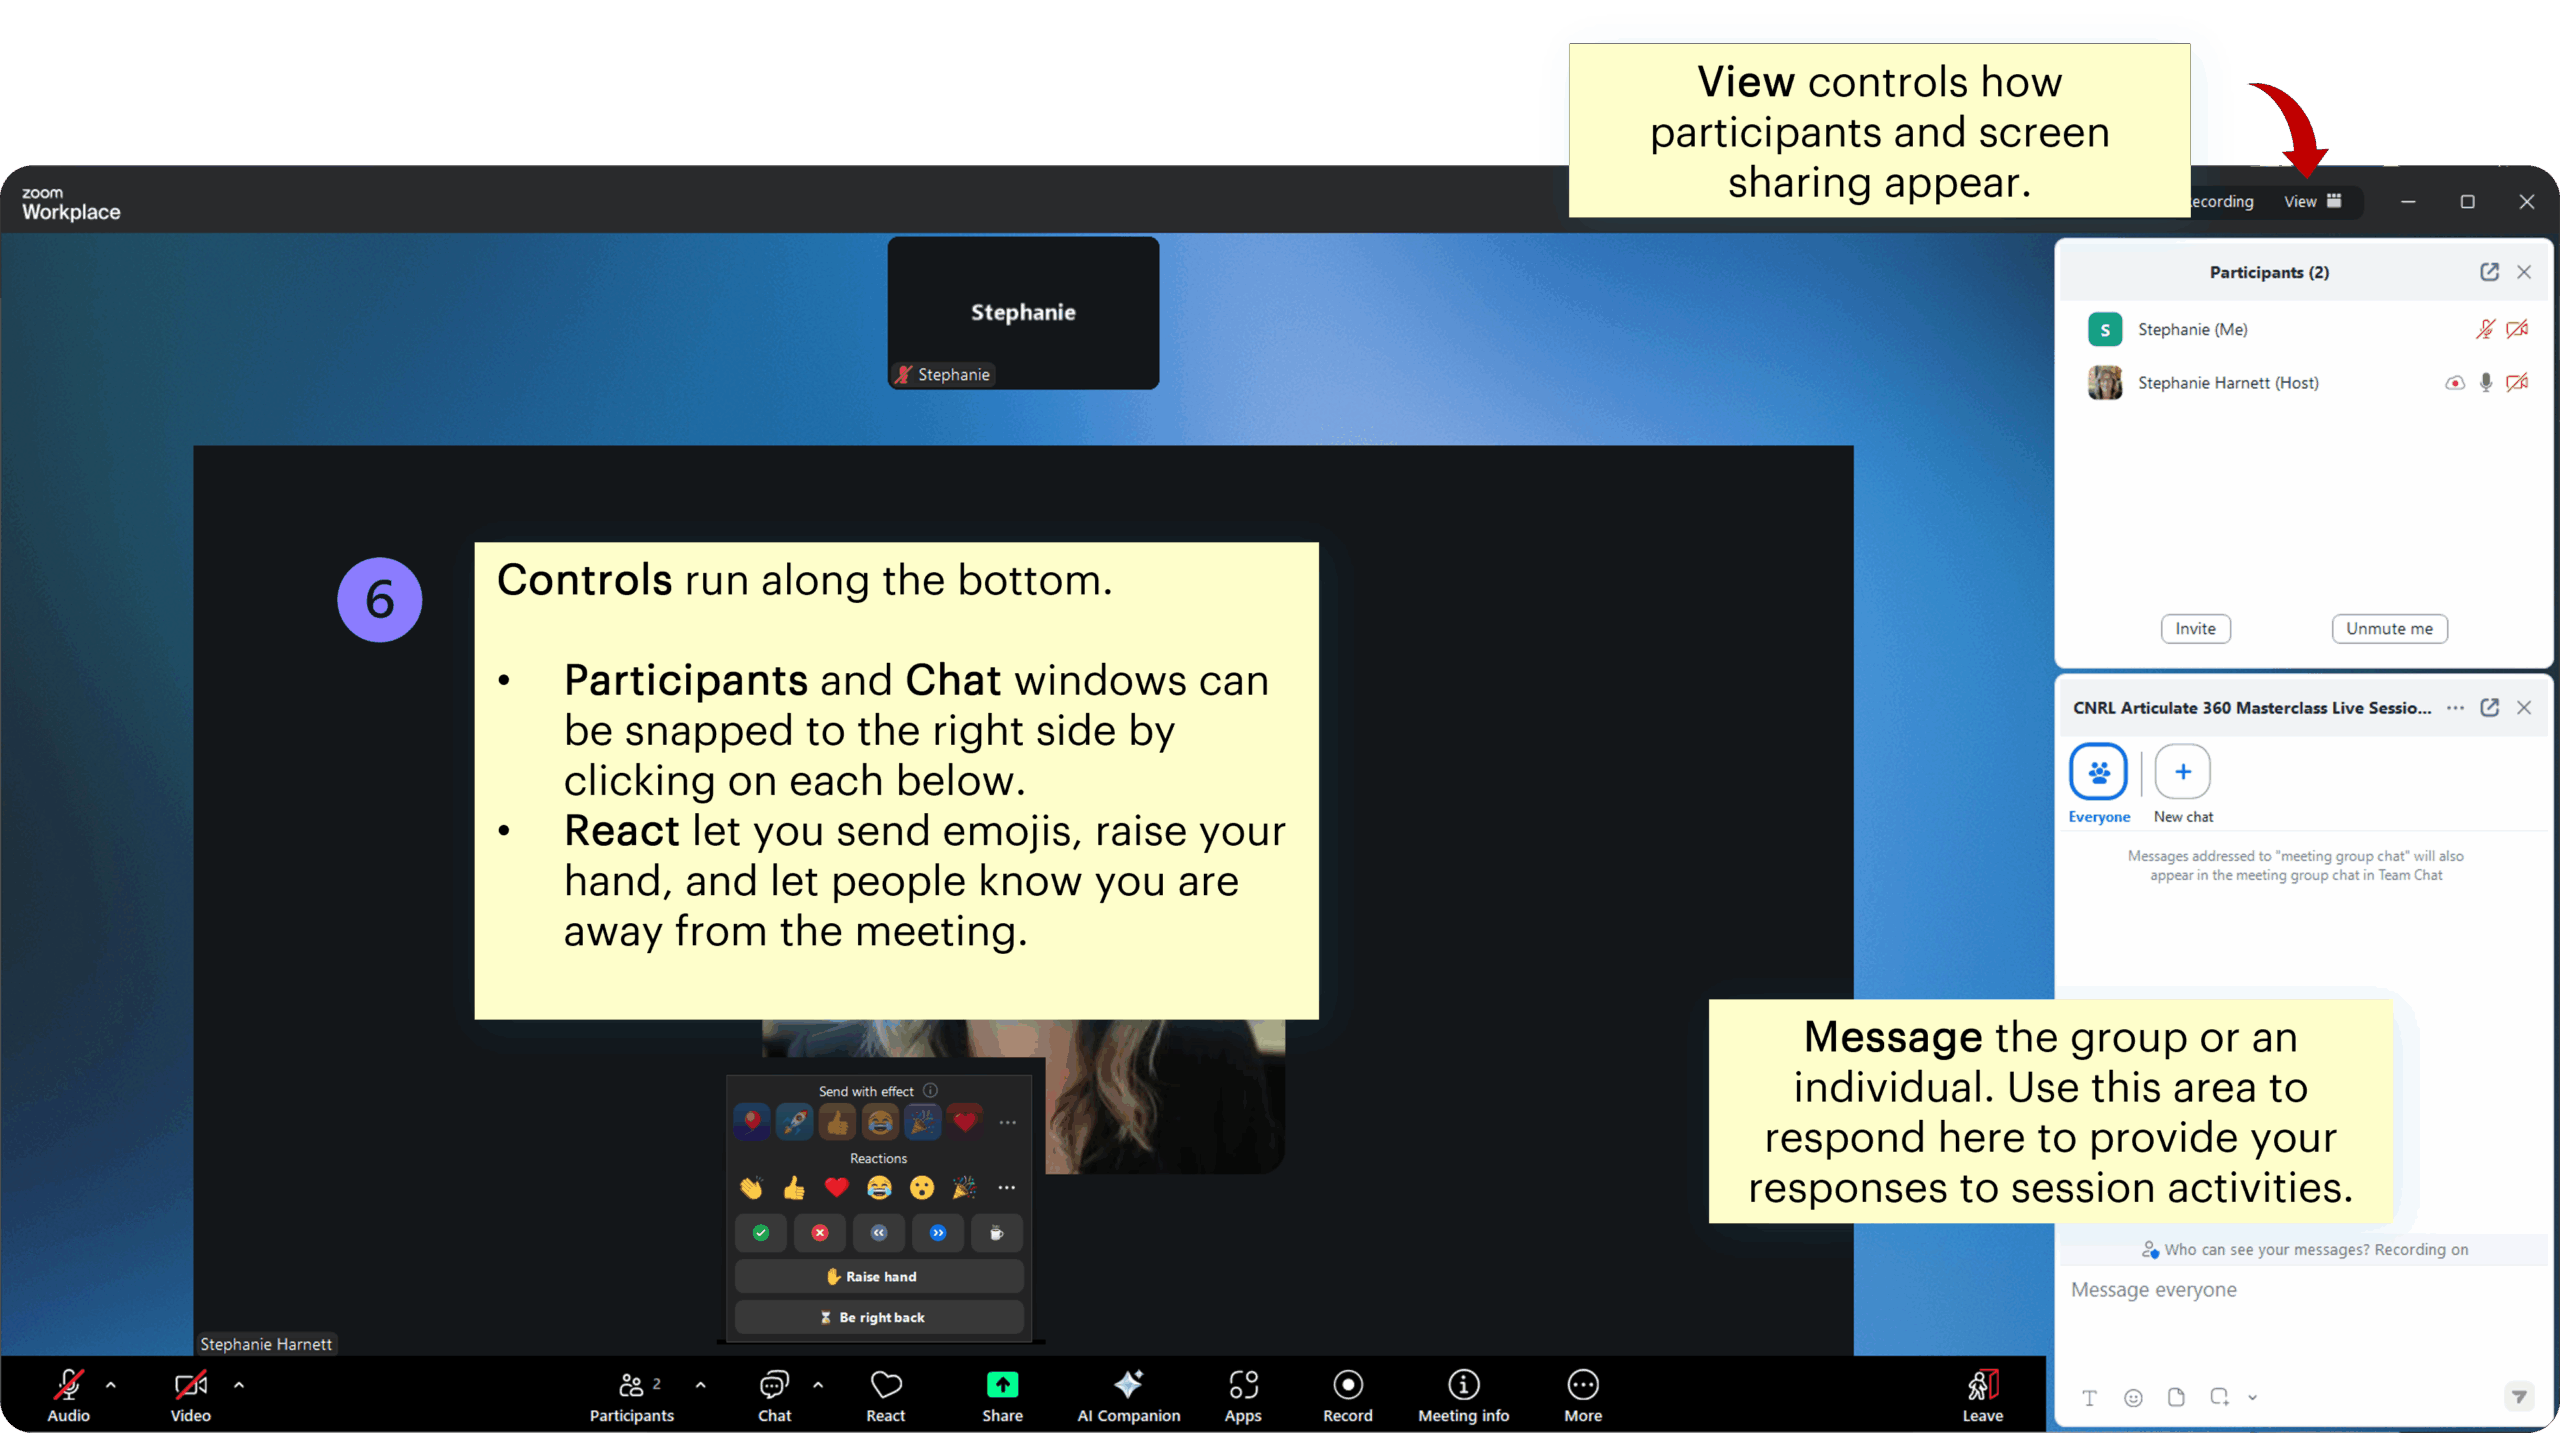The image size is (2560, 1433).
Task: Open the AI Companion panel
Action: [x=1129, y=1395]
